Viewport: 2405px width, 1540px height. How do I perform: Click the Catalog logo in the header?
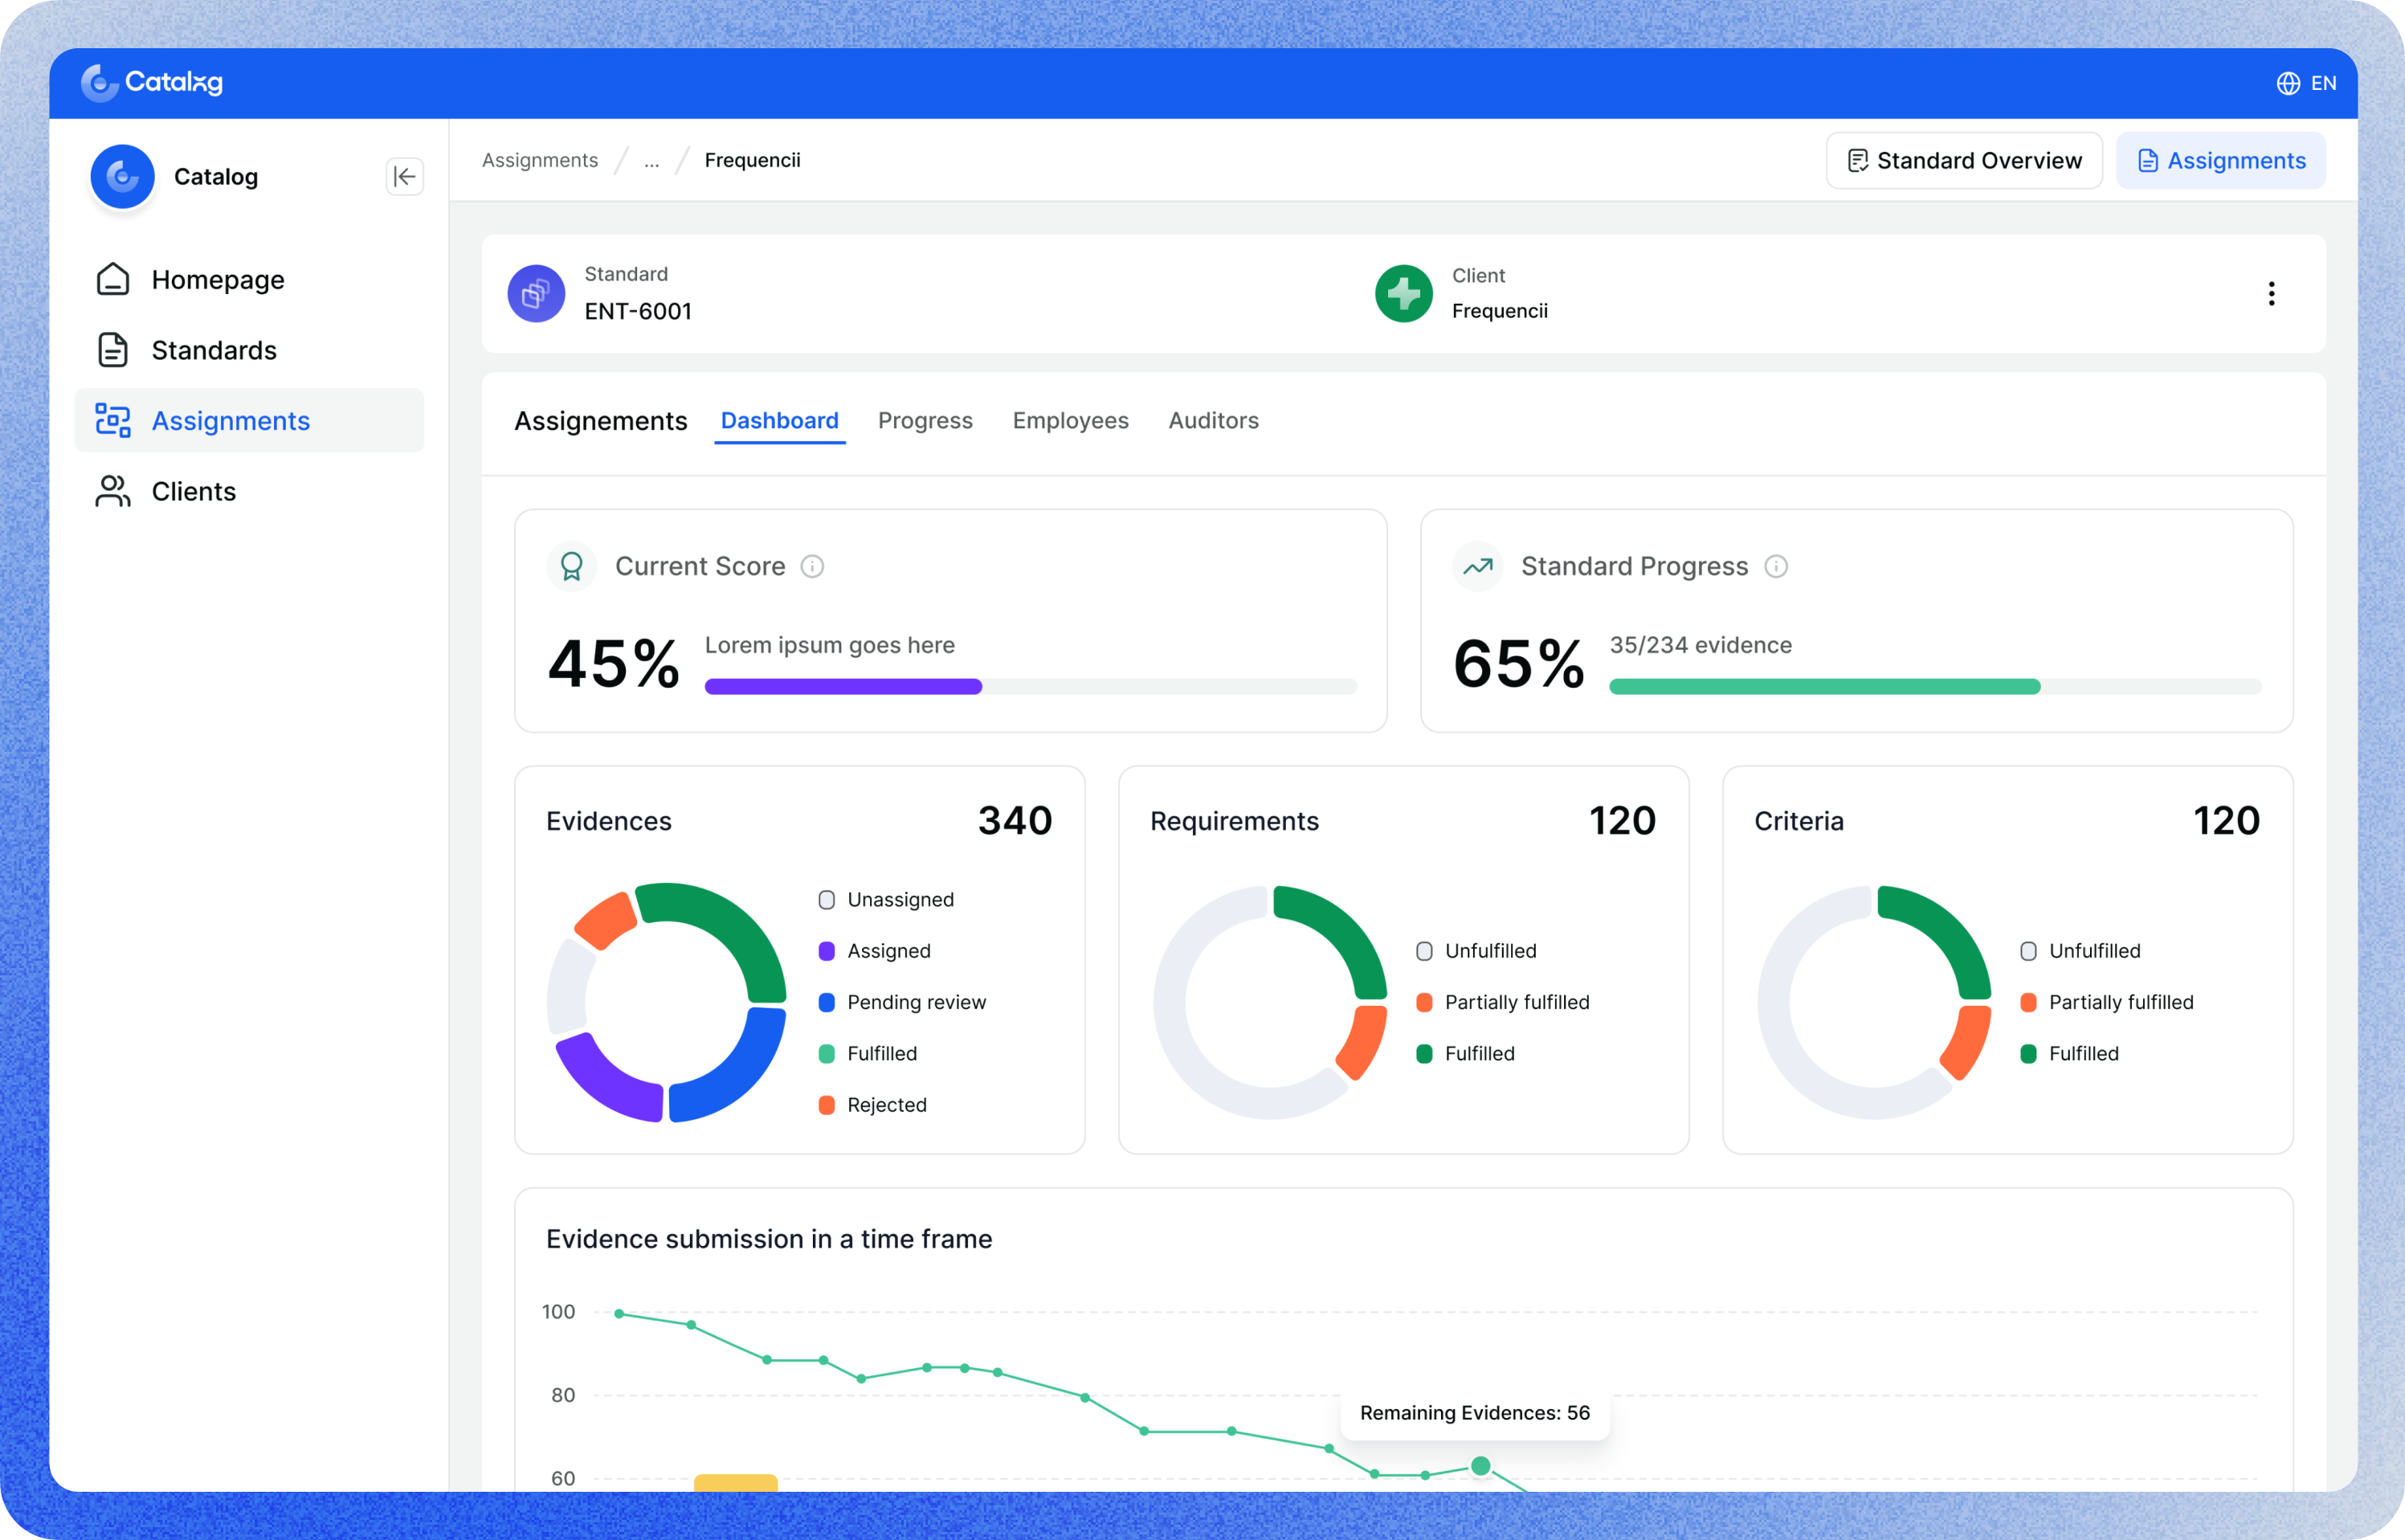tap(152, 83)
